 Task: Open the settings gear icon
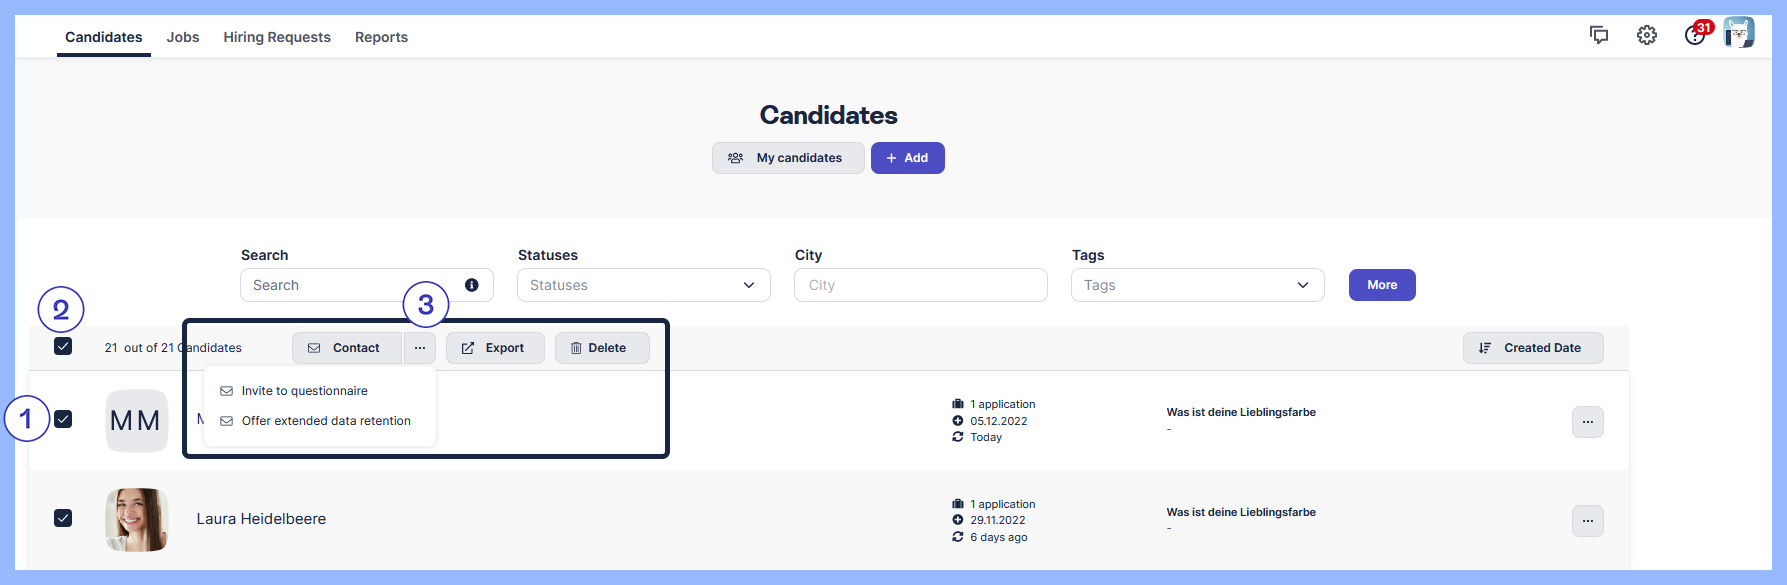pos(1647,35)
